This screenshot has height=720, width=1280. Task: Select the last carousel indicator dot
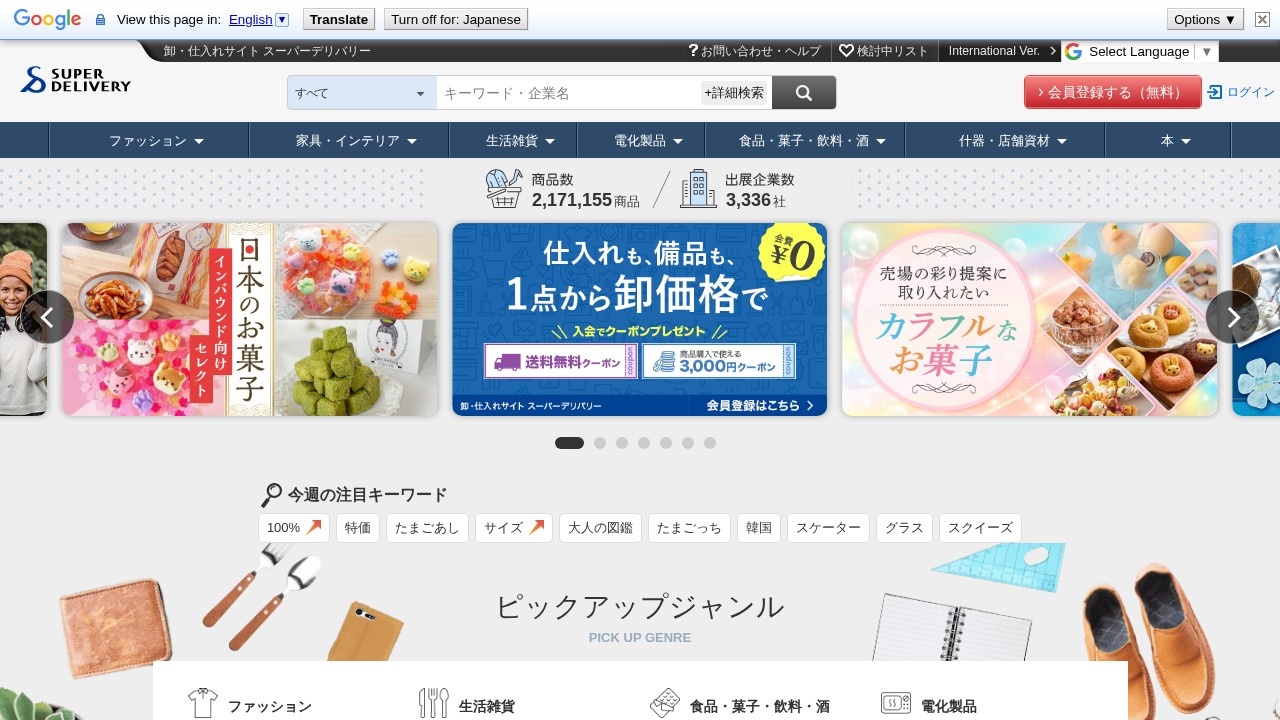710,443
